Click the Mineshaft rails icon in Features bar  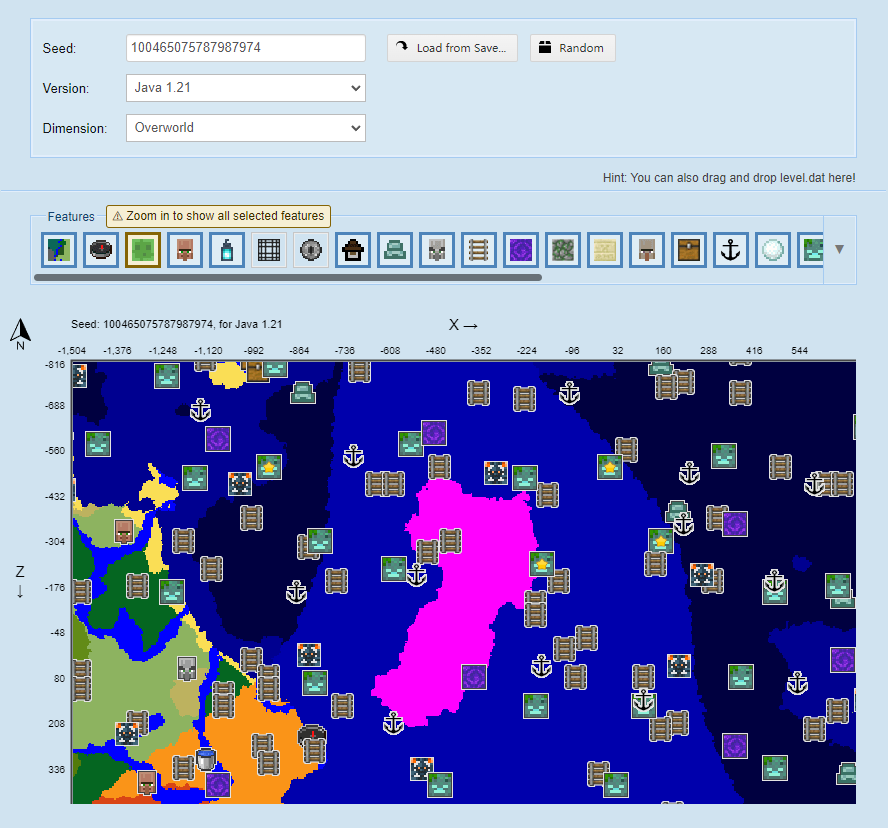(x=478, y=250)
